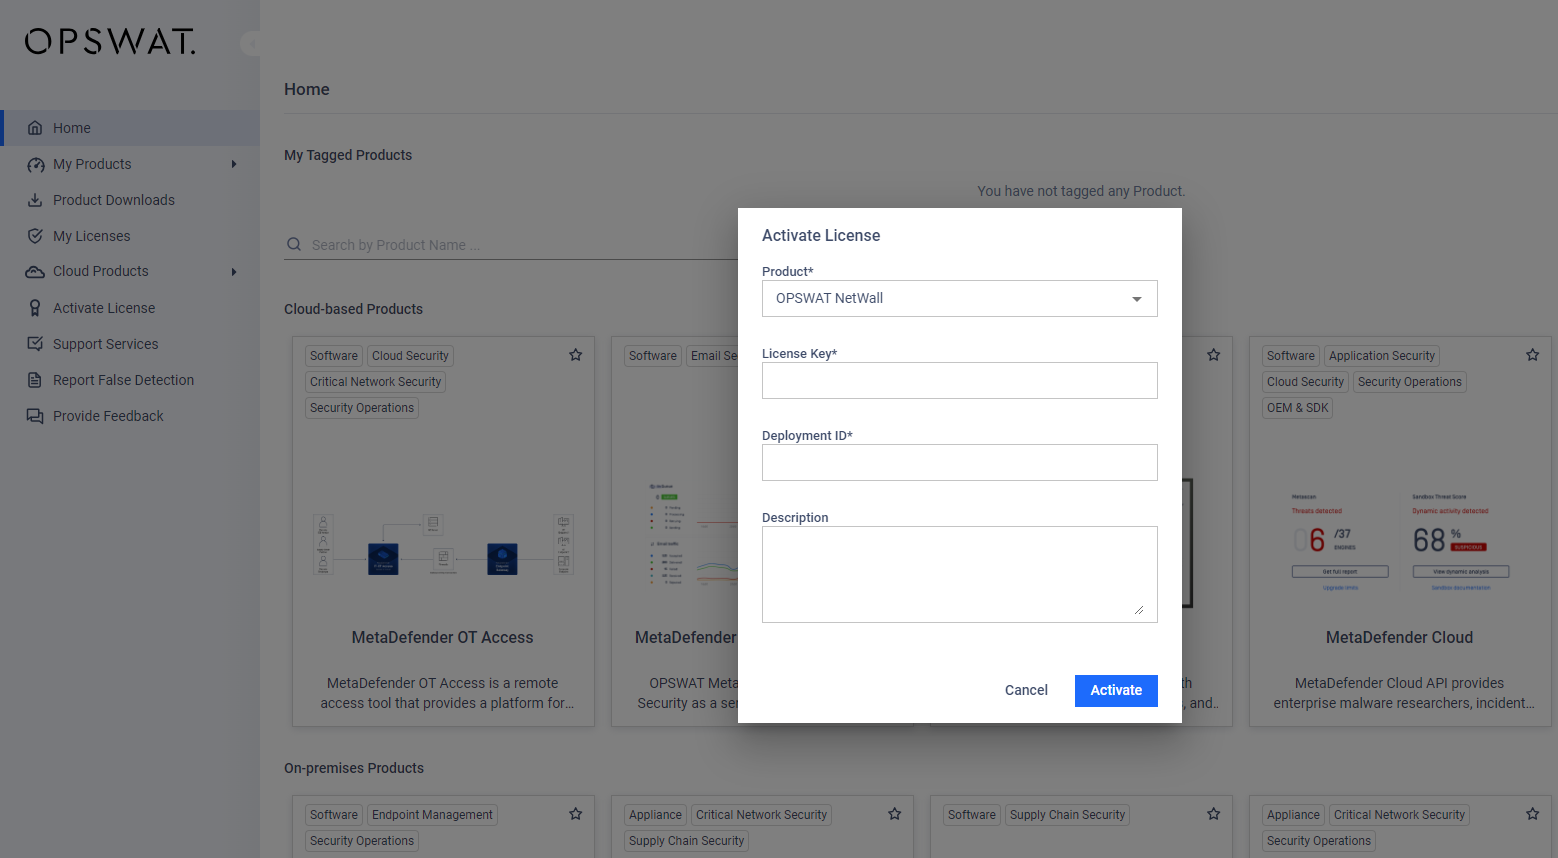Image resolution: width=1558 pixels, height=858 pixels.
Task: Click the MetaDefender OT Access diagram thumbnail
Action: (443, 545)
